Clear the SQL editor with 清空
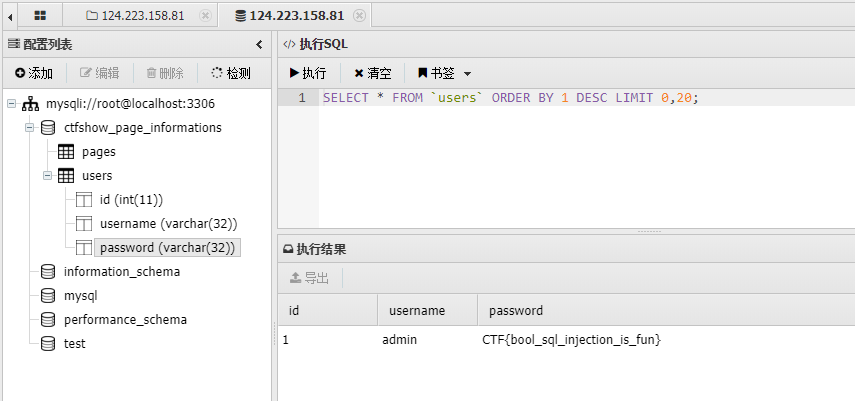Viewport: 855px width, 401px height. pos(373,73)
